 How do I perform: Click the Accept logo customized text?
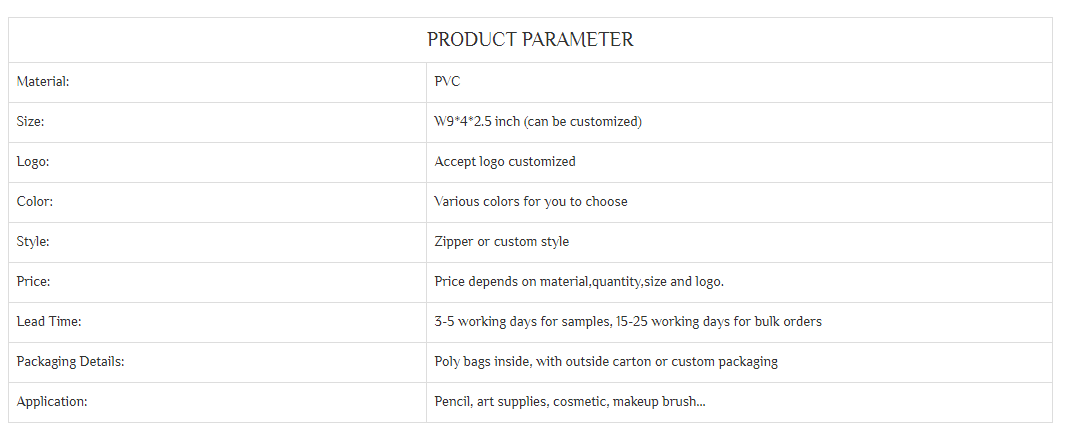pos(504,162)
